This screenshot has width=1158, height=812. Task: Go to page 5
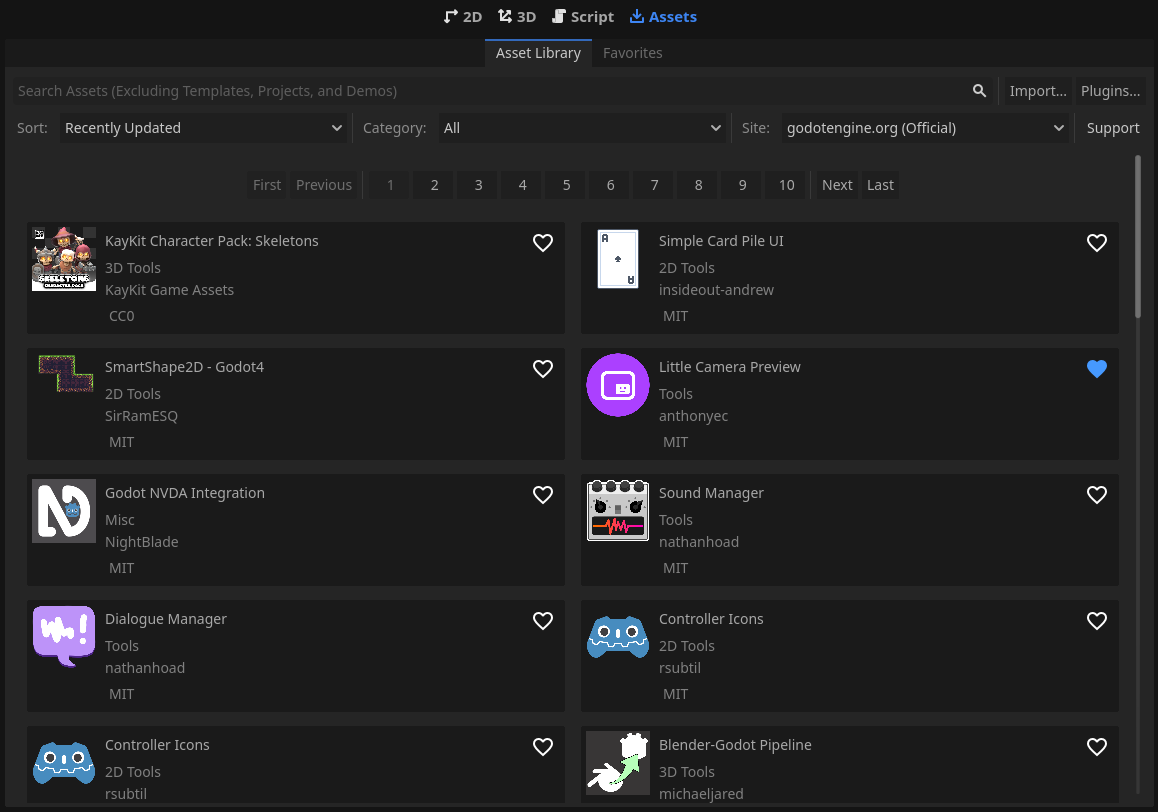(x=566, y=185)
